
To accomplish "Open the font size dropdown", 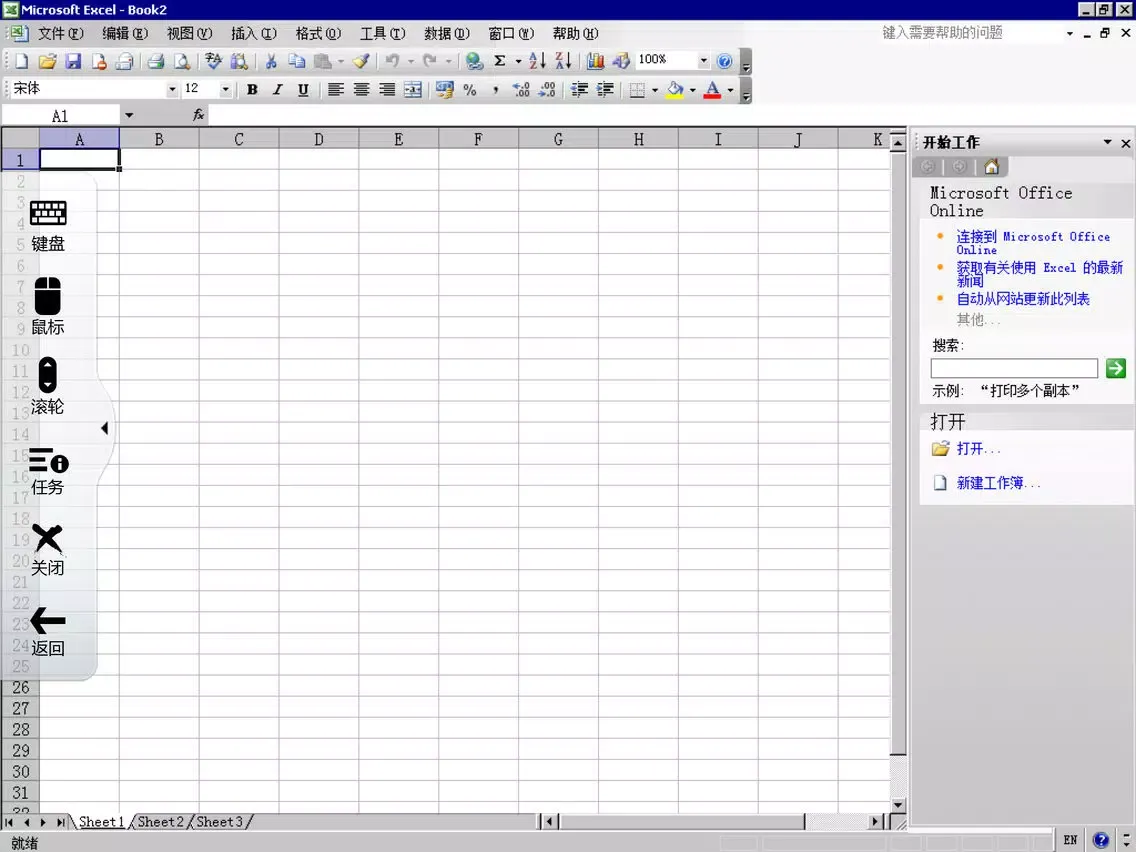I will [225, 90].
